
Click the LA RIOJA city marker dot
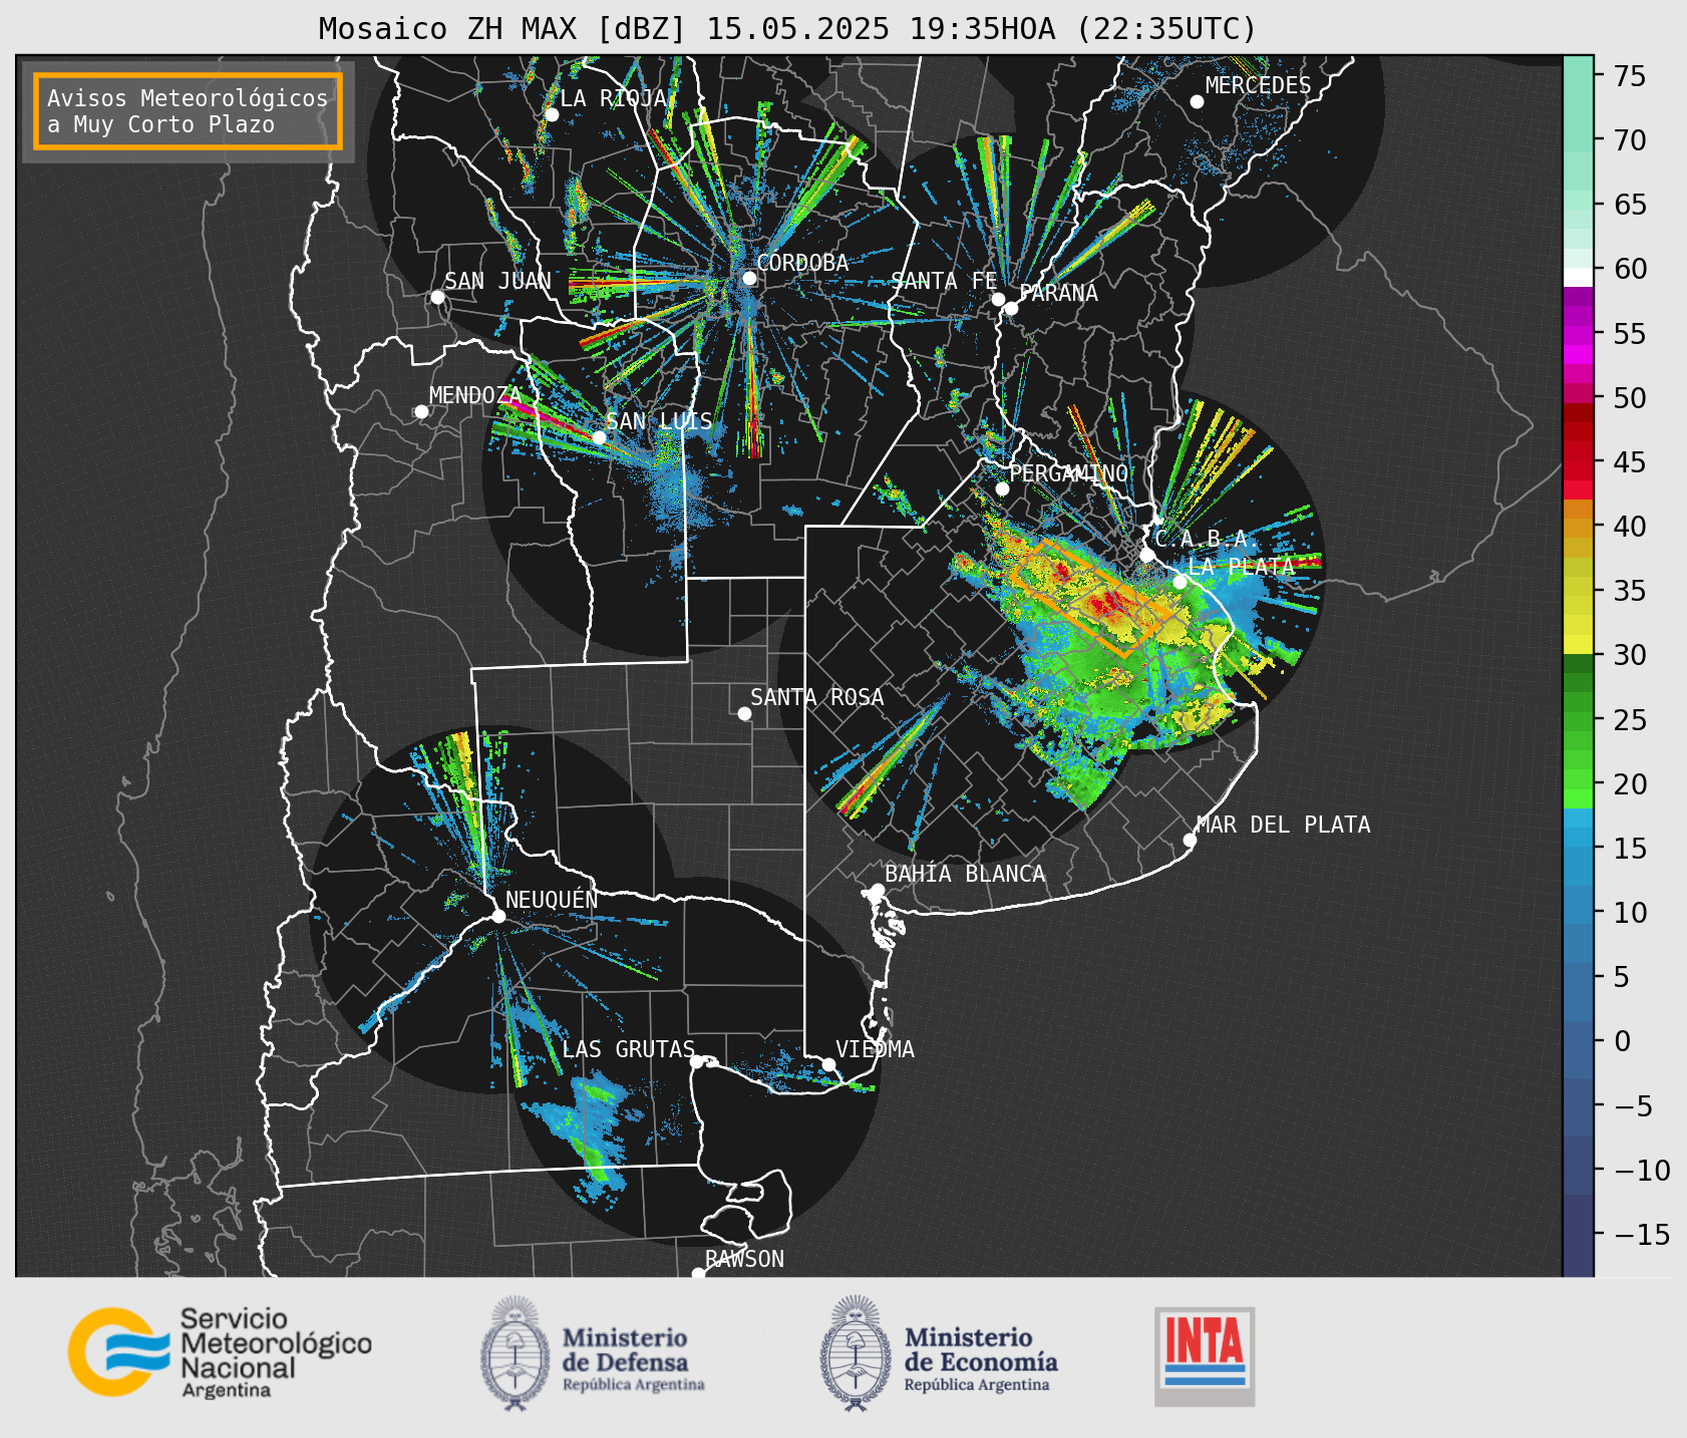pos(551,115)
